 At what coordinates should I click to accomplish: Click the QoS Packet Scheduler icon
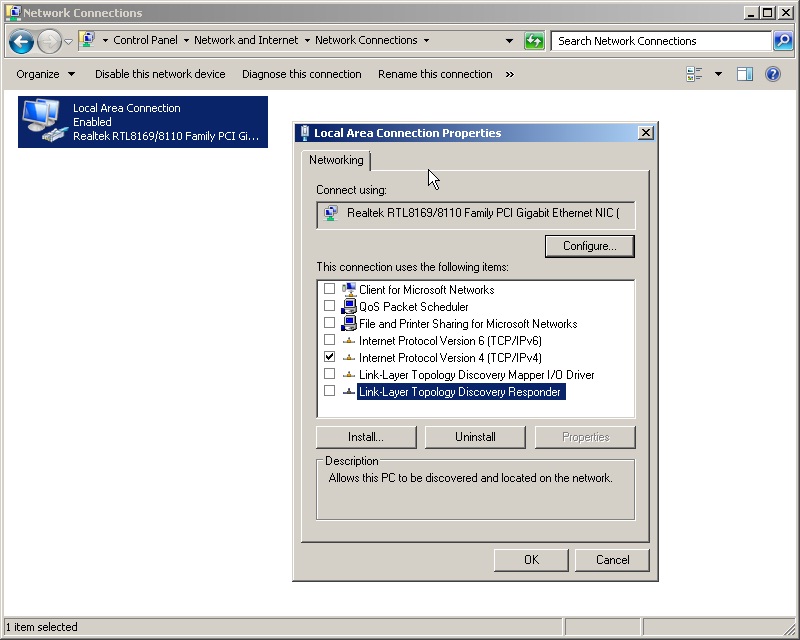click(x=349, y=306)
